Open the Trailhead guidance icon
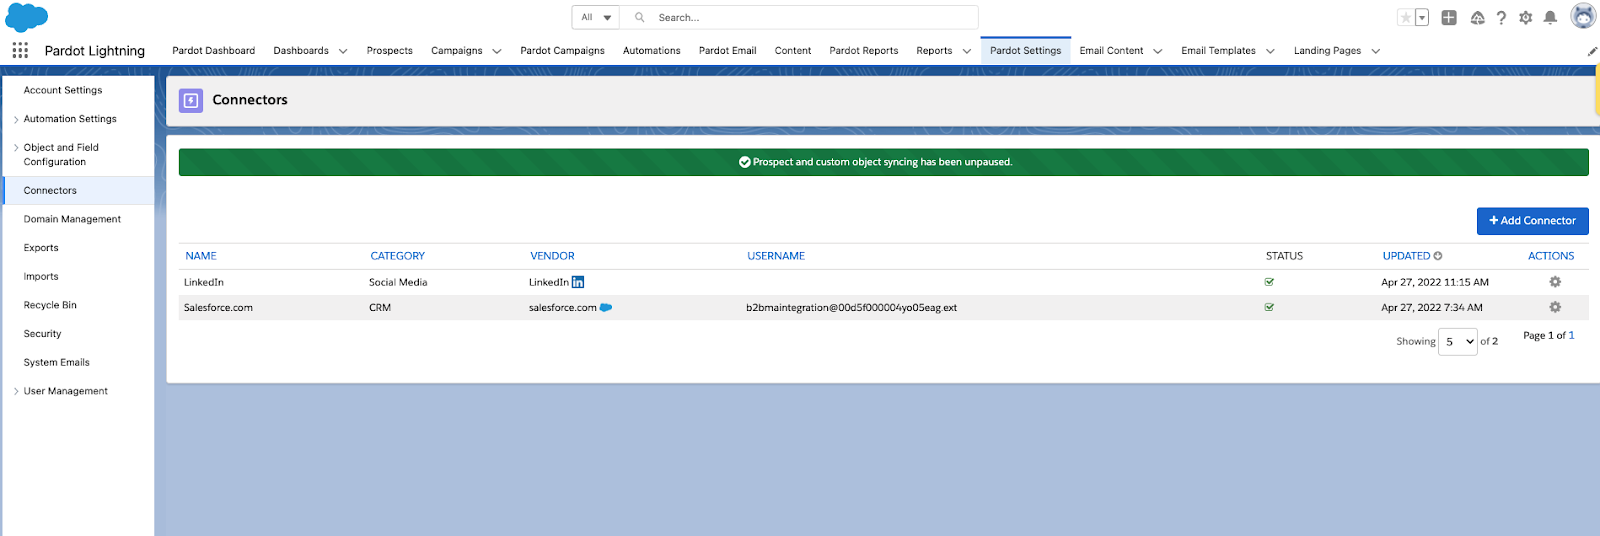This screenshot has height=536, width=1600. tap(1477, 17)
